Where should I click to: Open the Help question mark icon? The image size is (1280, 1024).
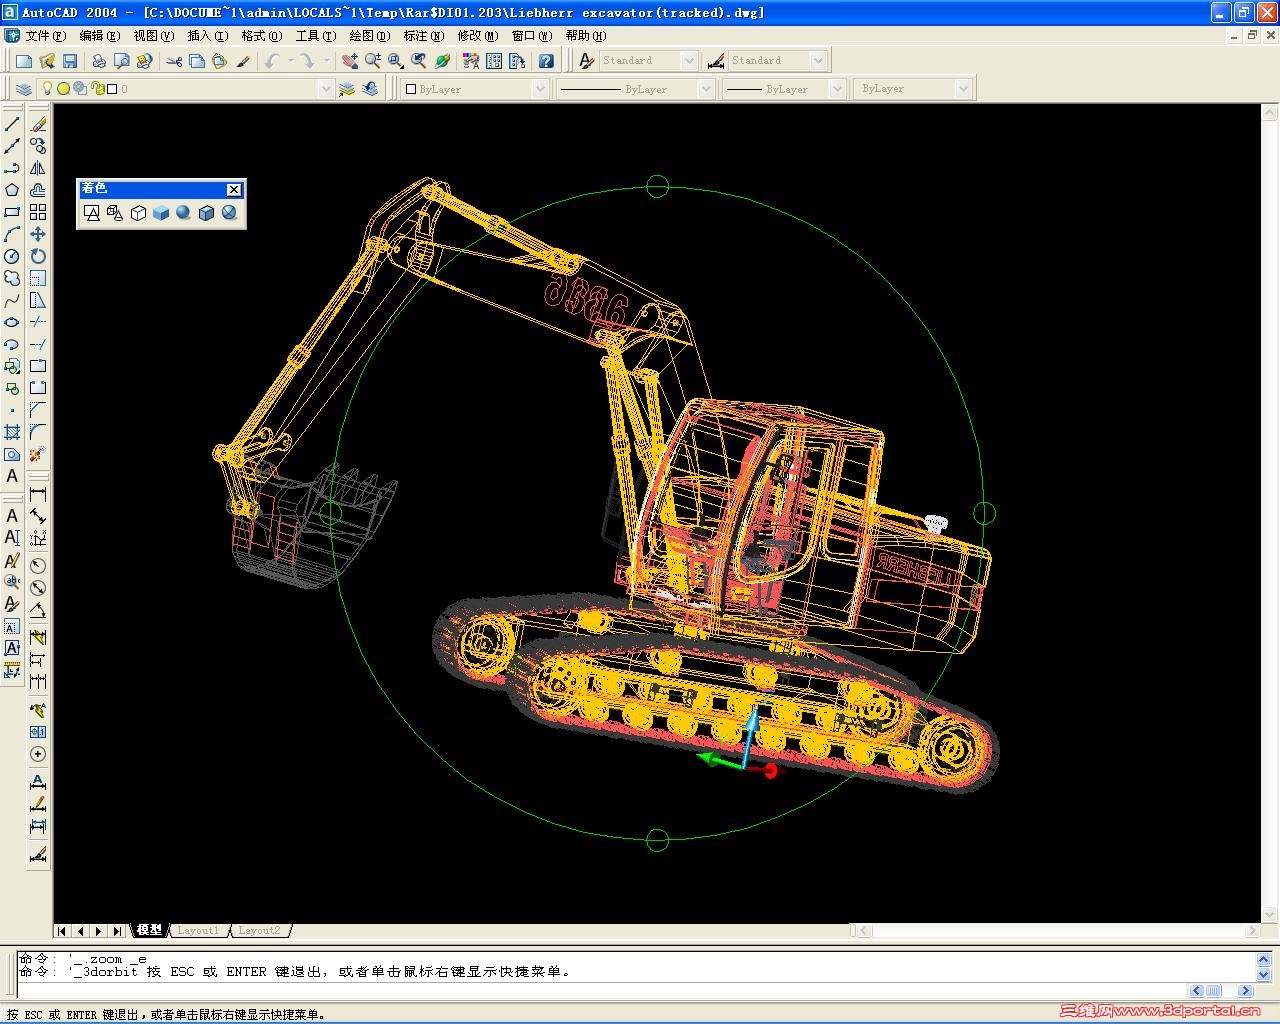coord(546,61)
